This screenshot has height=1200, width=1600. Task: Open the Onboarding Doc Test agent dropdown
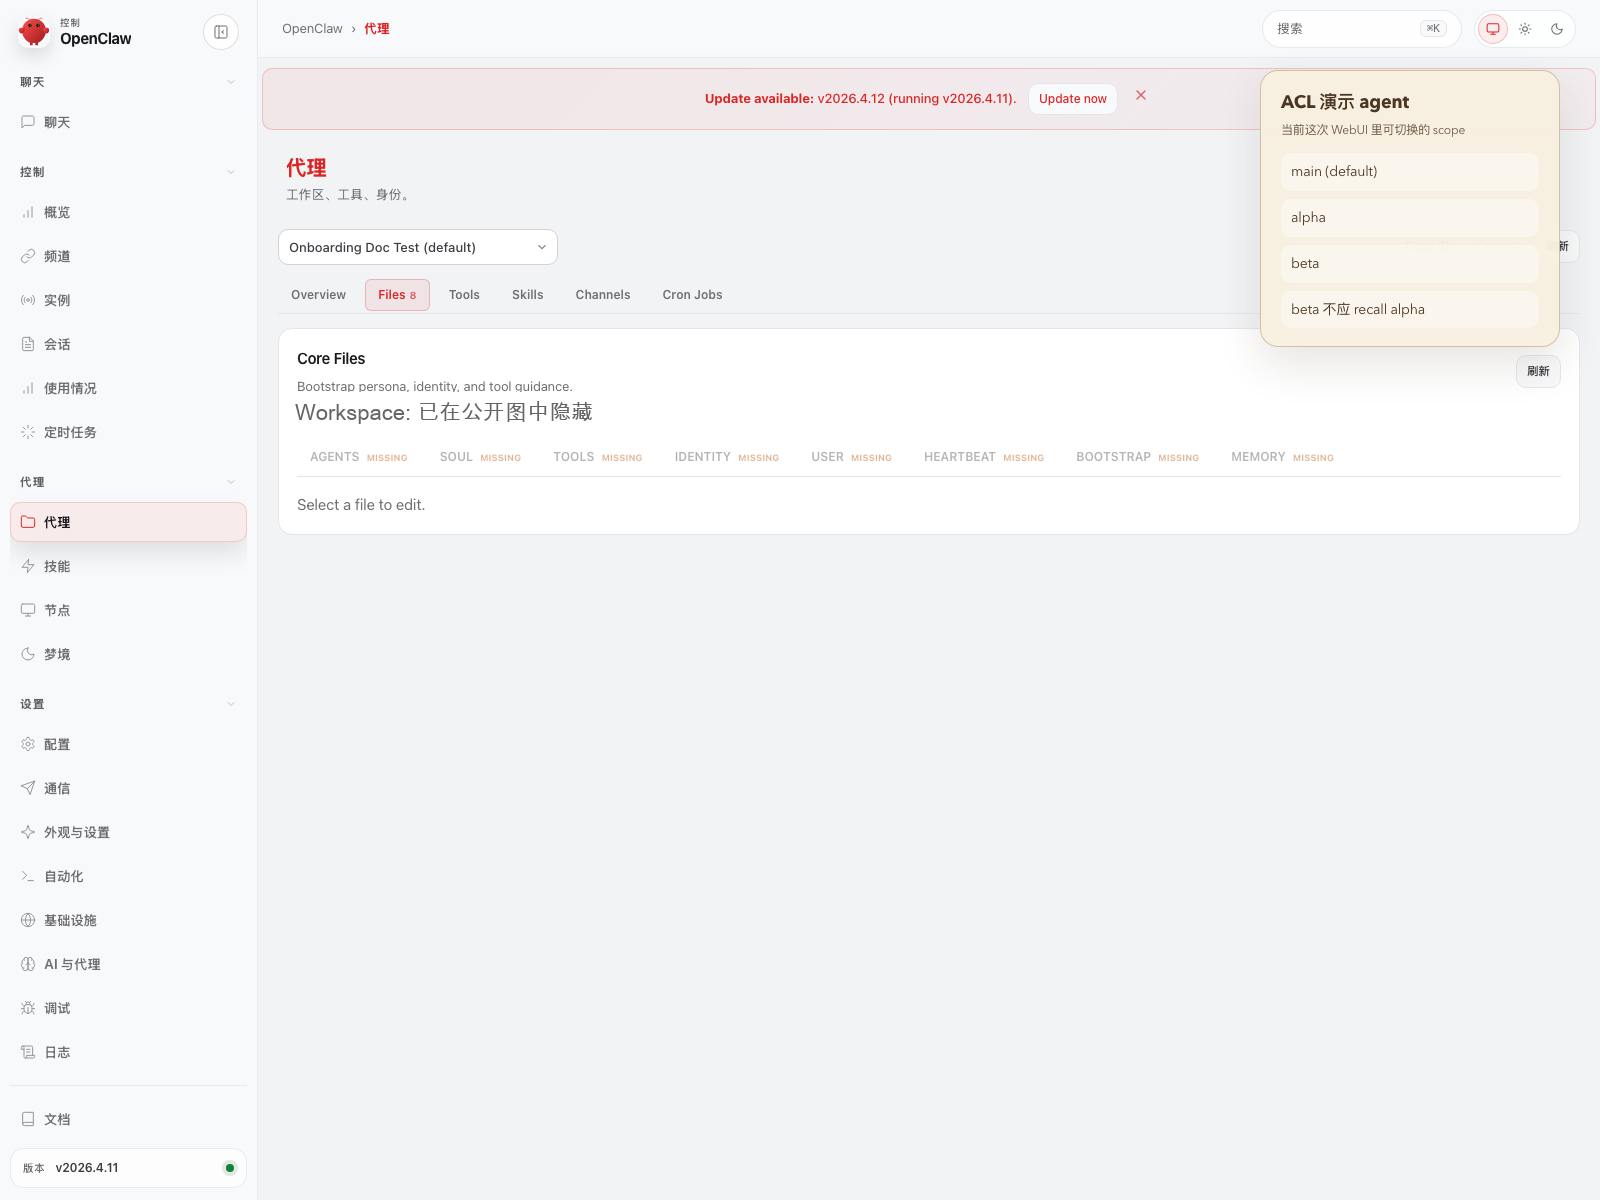click(418, 247)
